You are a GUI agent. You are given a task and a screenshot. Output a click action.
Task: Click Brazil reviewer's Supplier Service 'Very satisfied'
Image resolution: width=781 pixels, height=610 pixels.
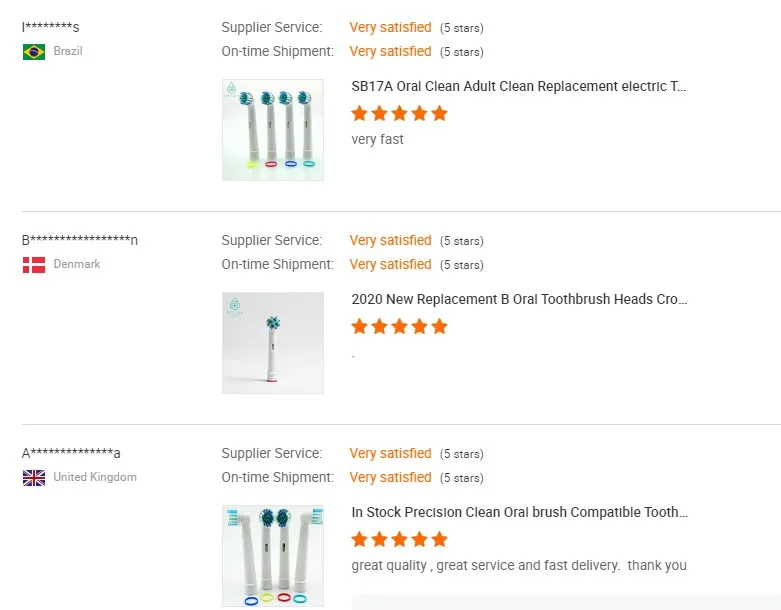(390, 28)
